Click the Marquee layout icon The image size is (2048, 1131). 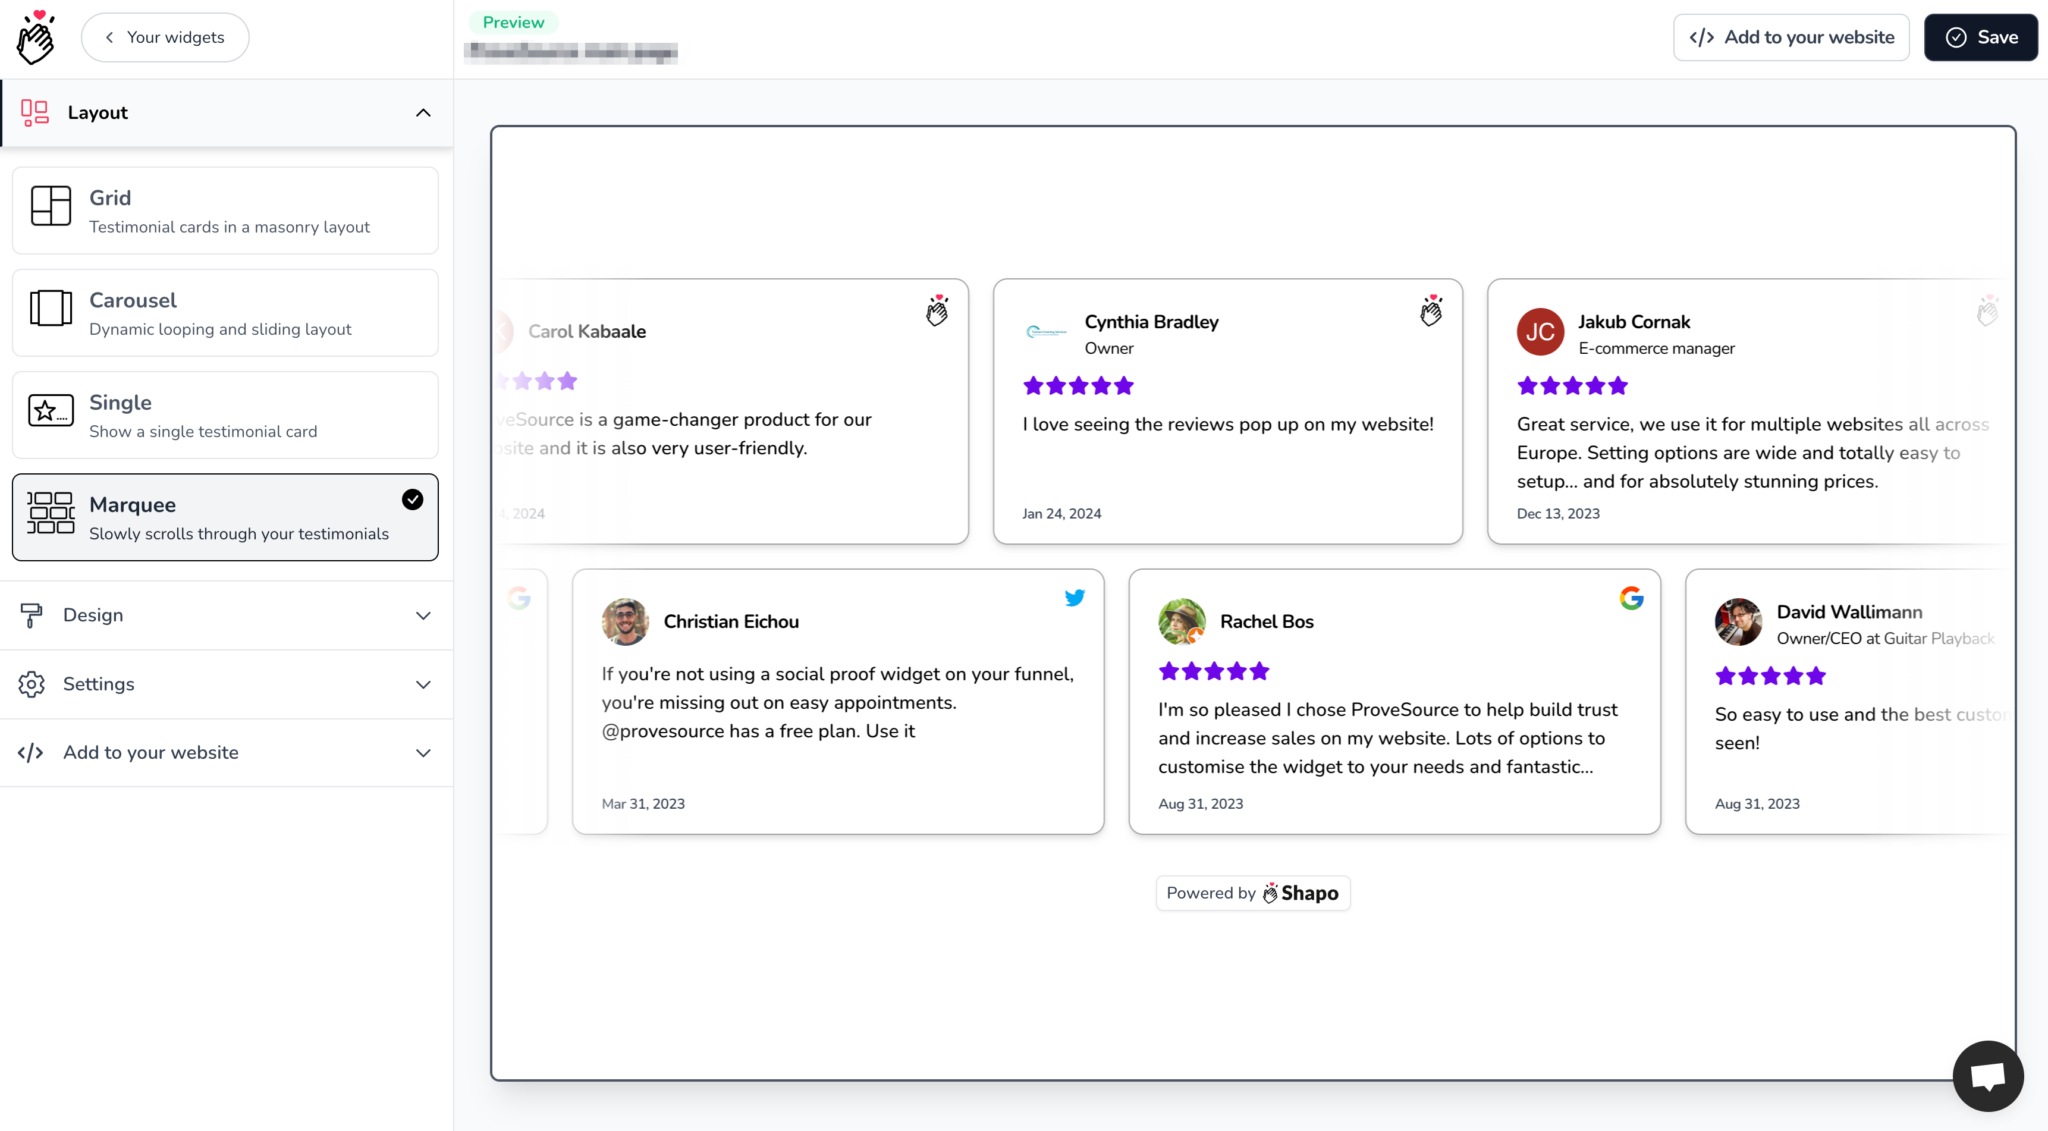[50, 515]
